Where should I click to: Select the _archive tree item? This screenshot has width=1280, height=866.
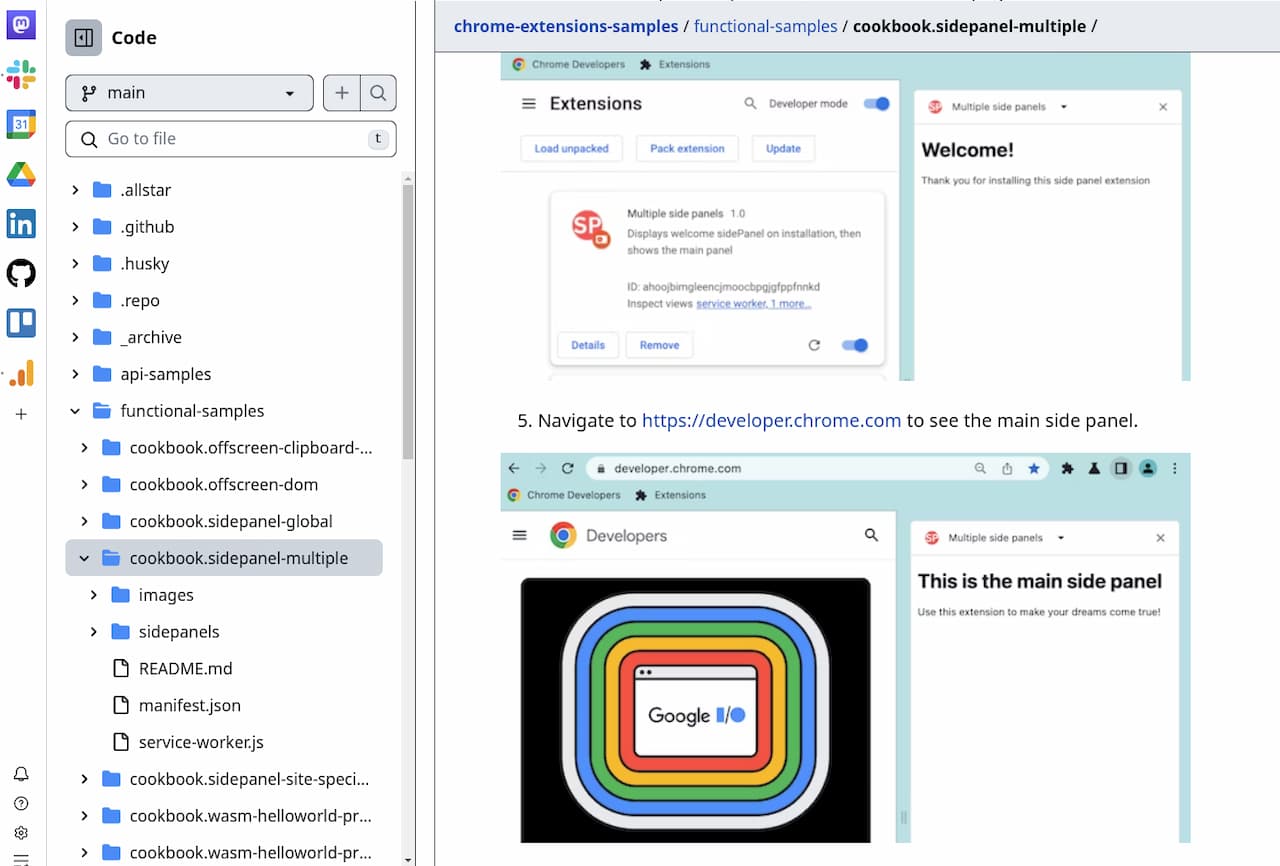point(224,337)
